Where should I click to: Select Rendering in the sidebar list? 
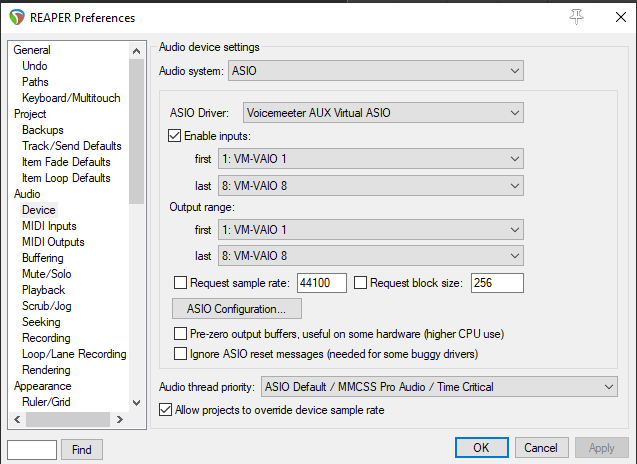click(48, 370)
